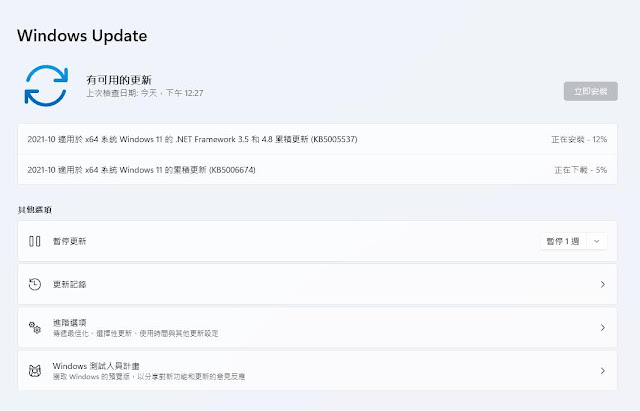Open Windows 測試人員計畫 via its chevron

click(602, 371)
